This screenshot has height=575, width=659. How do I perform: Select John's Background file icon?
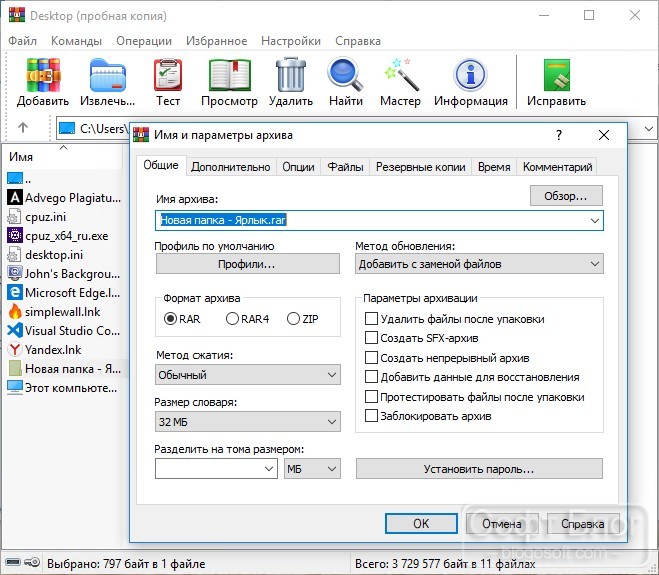tap(15, 273)
